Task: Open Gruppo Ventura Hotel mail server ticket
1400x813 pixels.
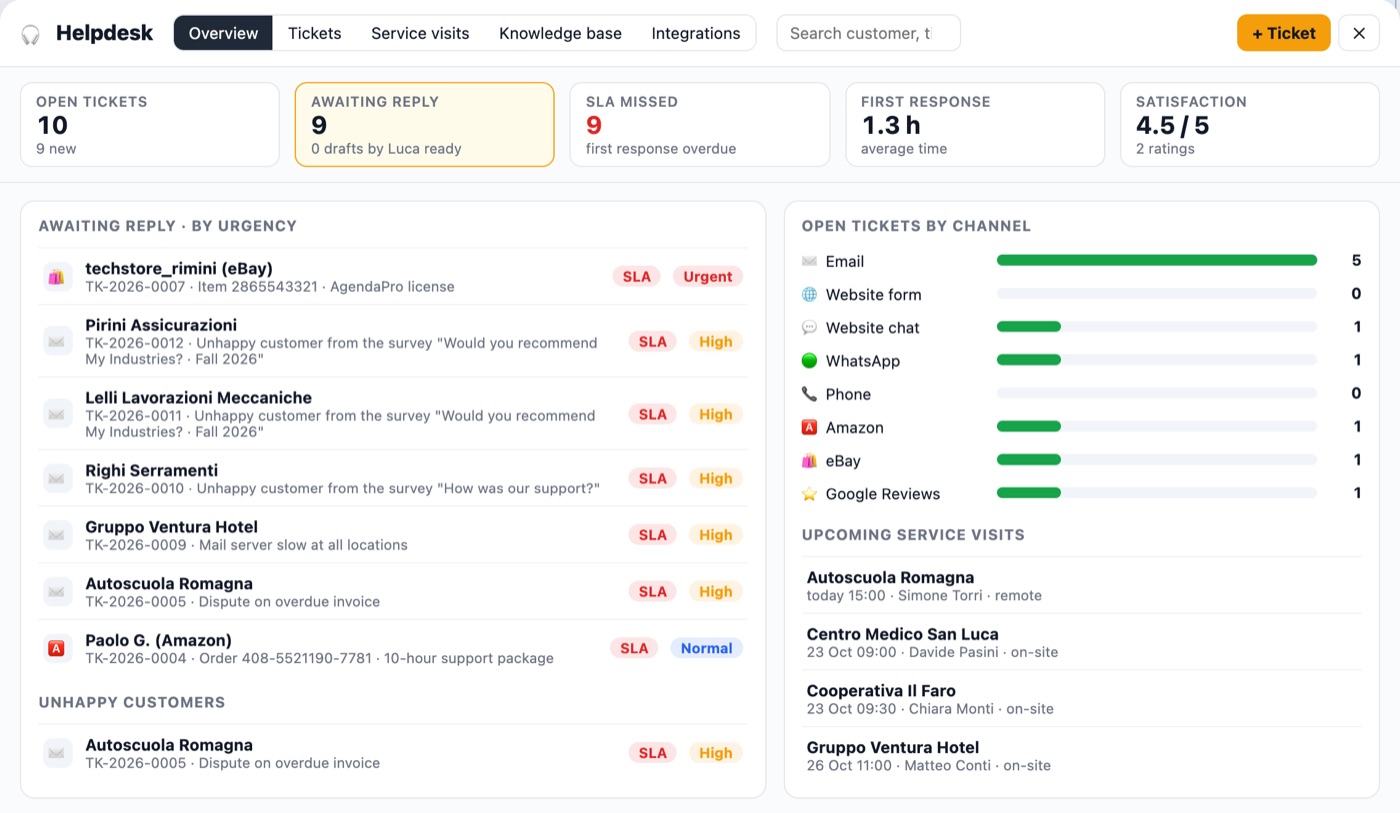Action: click(393, 535)
